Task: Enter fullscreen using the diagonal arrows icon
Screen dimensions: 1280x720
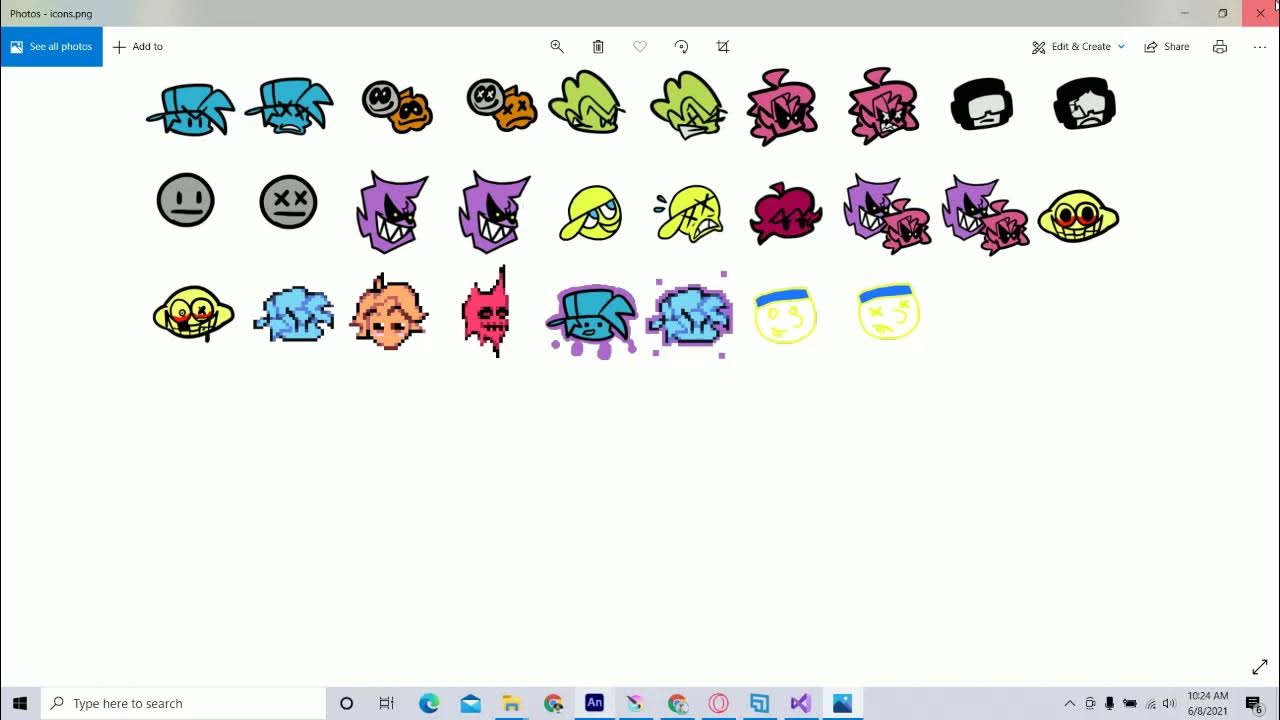Action: point(1260,667)
